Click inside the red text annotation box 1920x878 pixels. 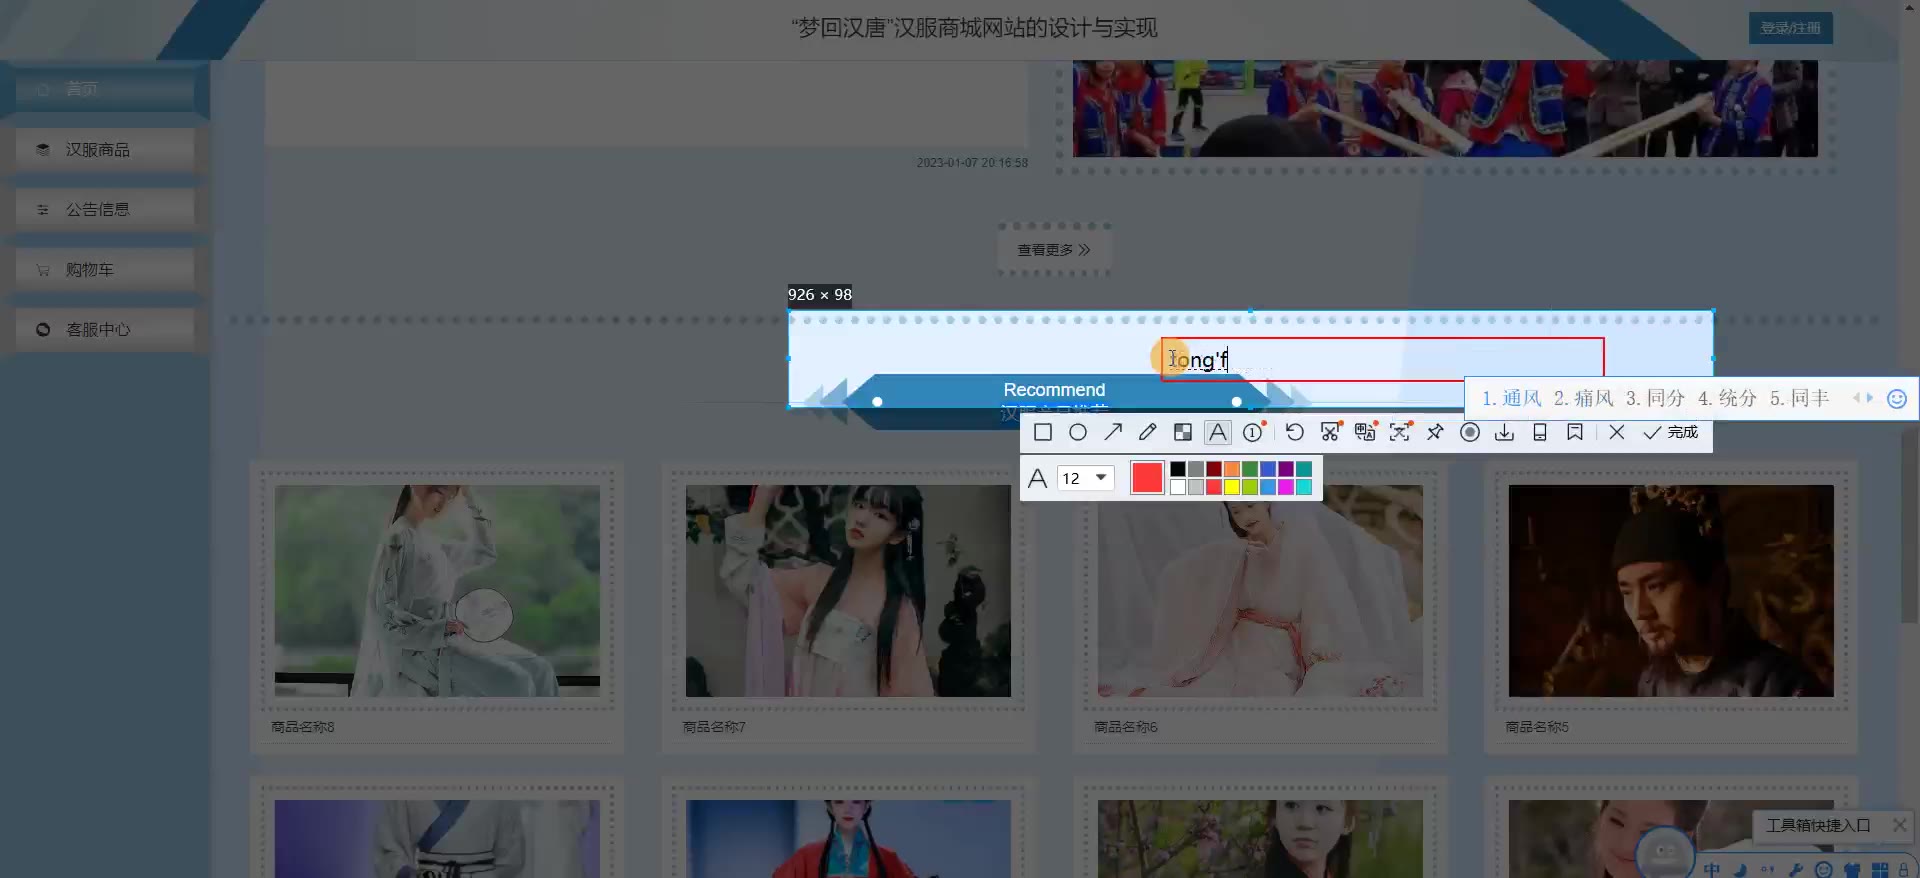(1383, 359)
